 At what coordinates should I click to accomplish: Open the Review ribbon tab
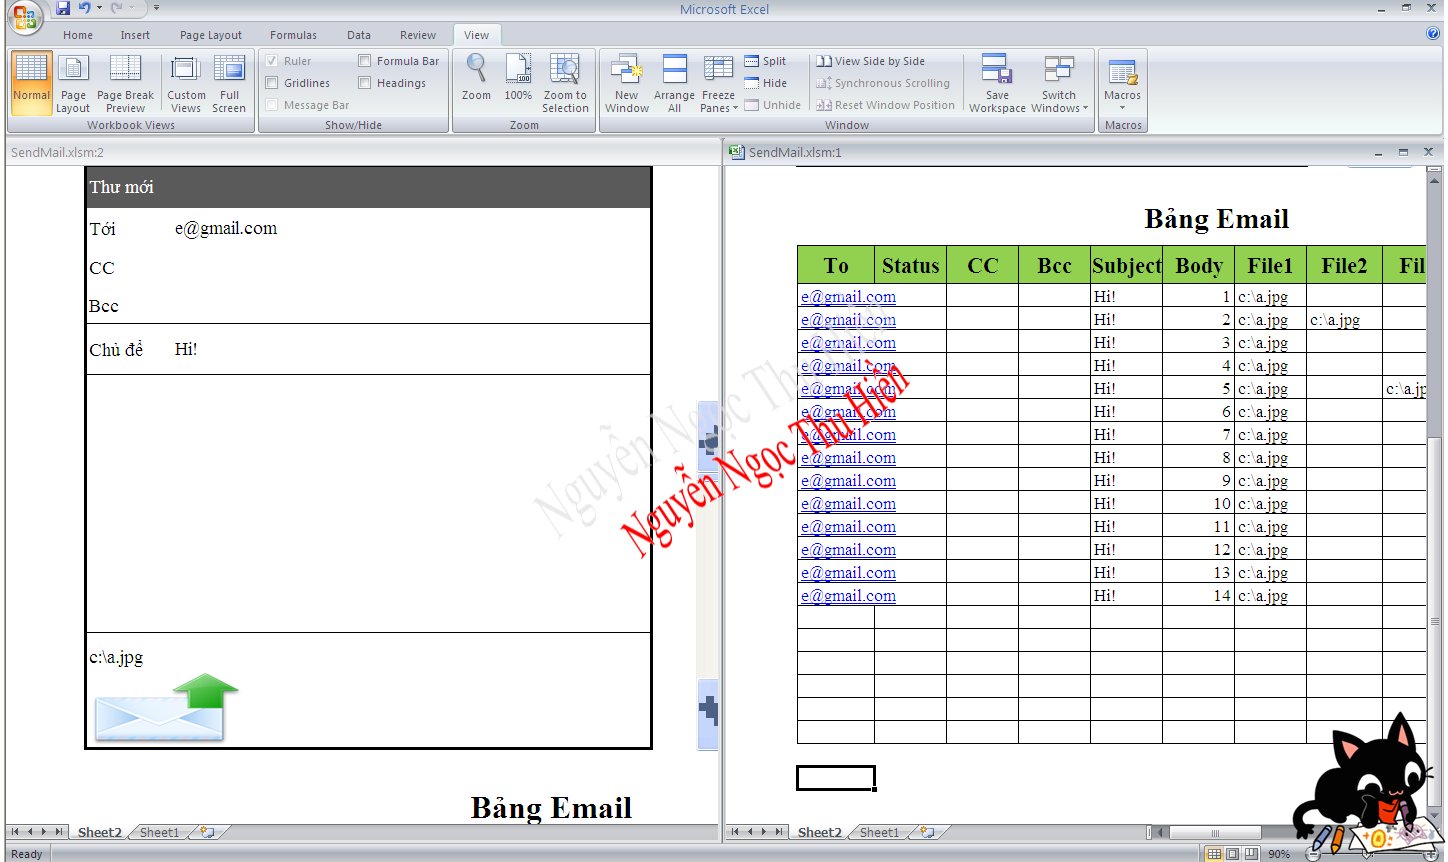point(418,35)
